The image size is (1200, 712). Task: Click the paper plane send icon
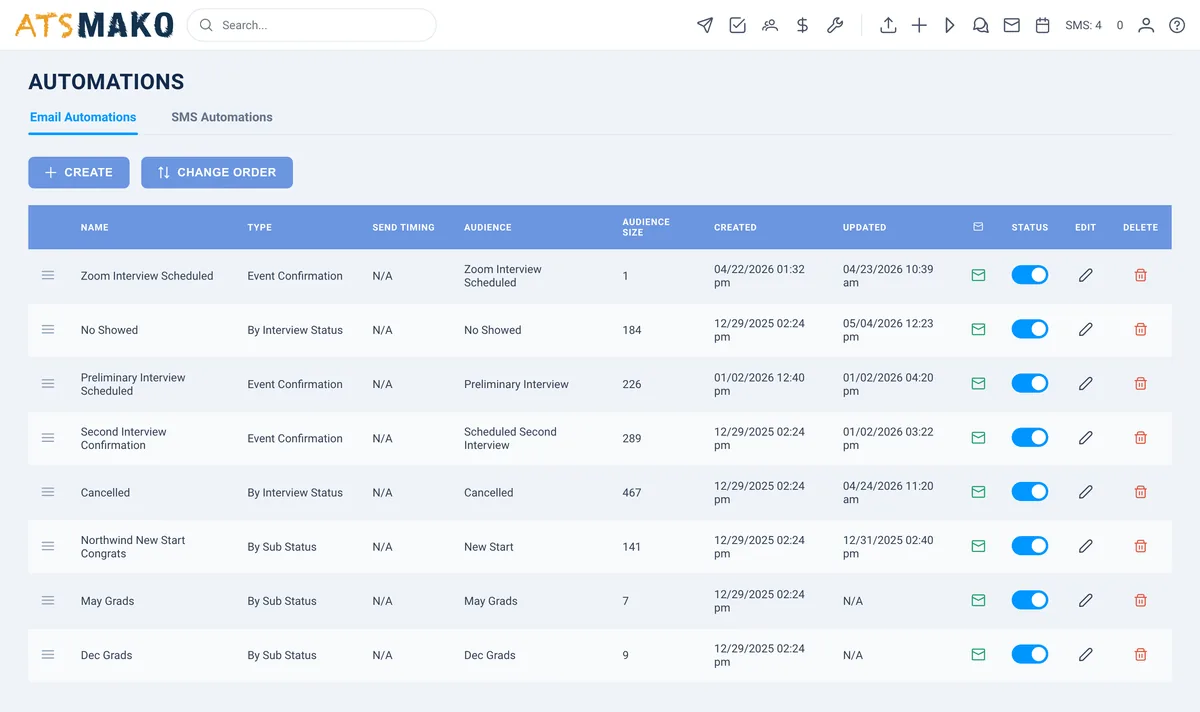(705, 25)
